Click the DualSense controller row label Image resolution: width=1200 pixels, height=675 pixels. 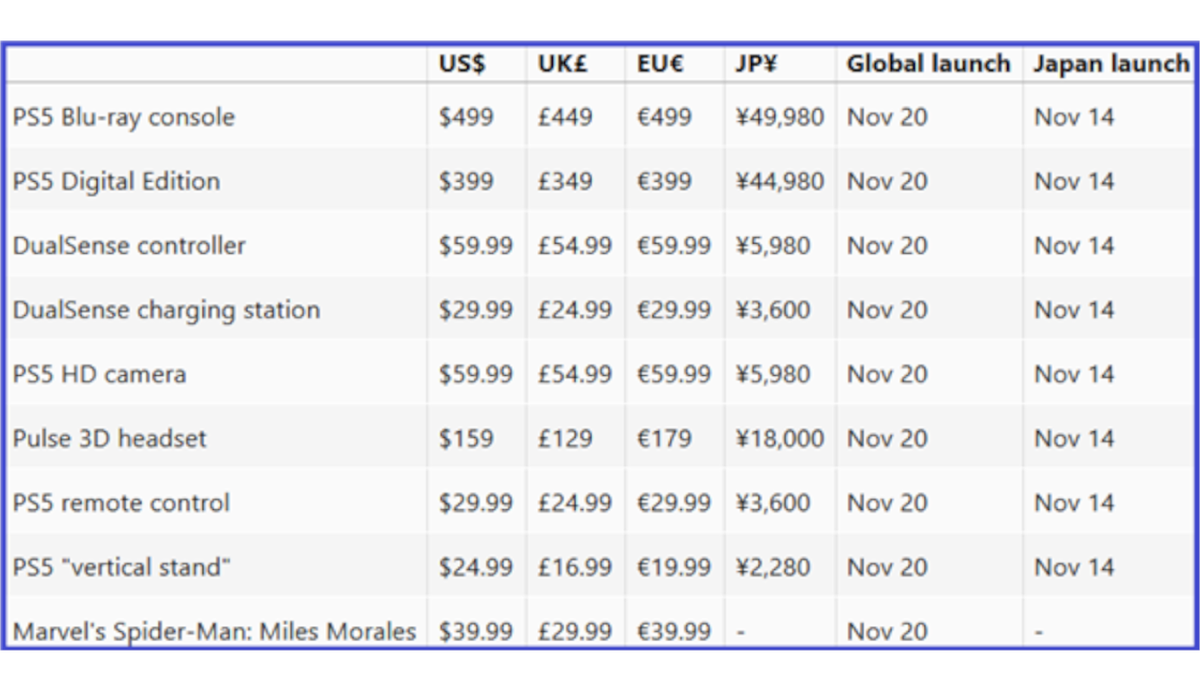[129, 246]
